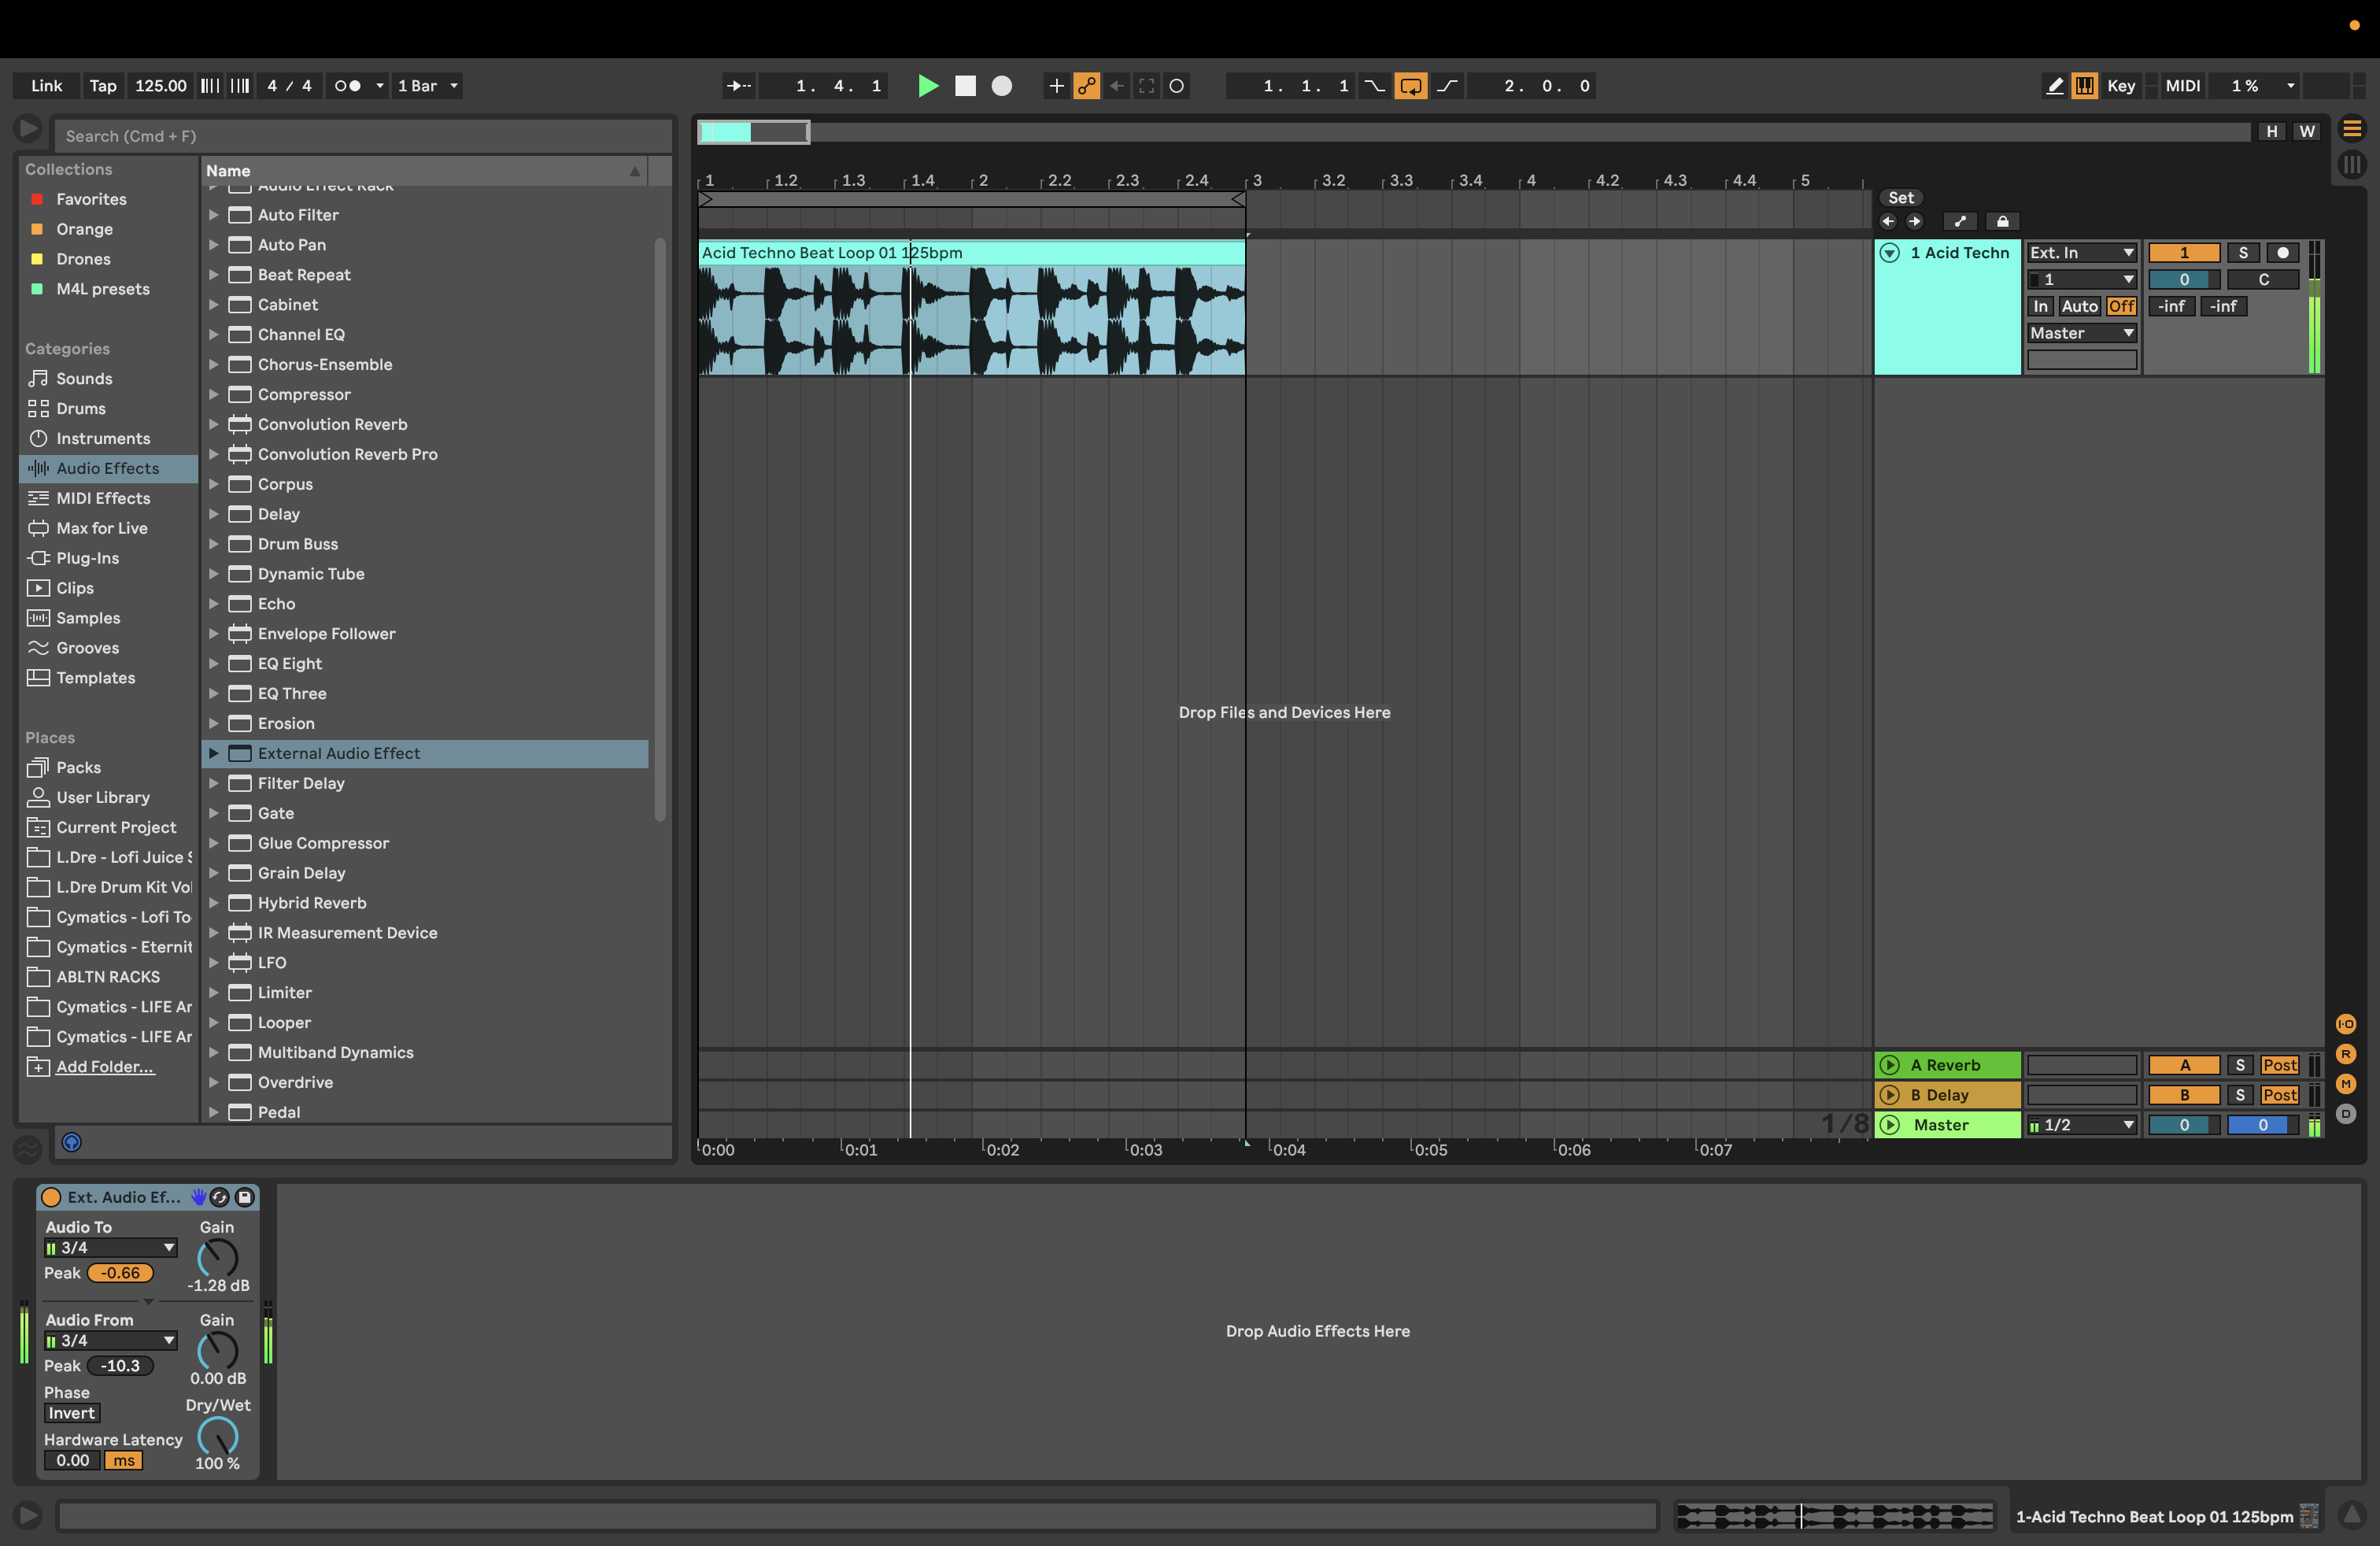This screenshot has height=1546, width=2380.
Task: Jump to the next locator arrow
Action: [1914, 222]
